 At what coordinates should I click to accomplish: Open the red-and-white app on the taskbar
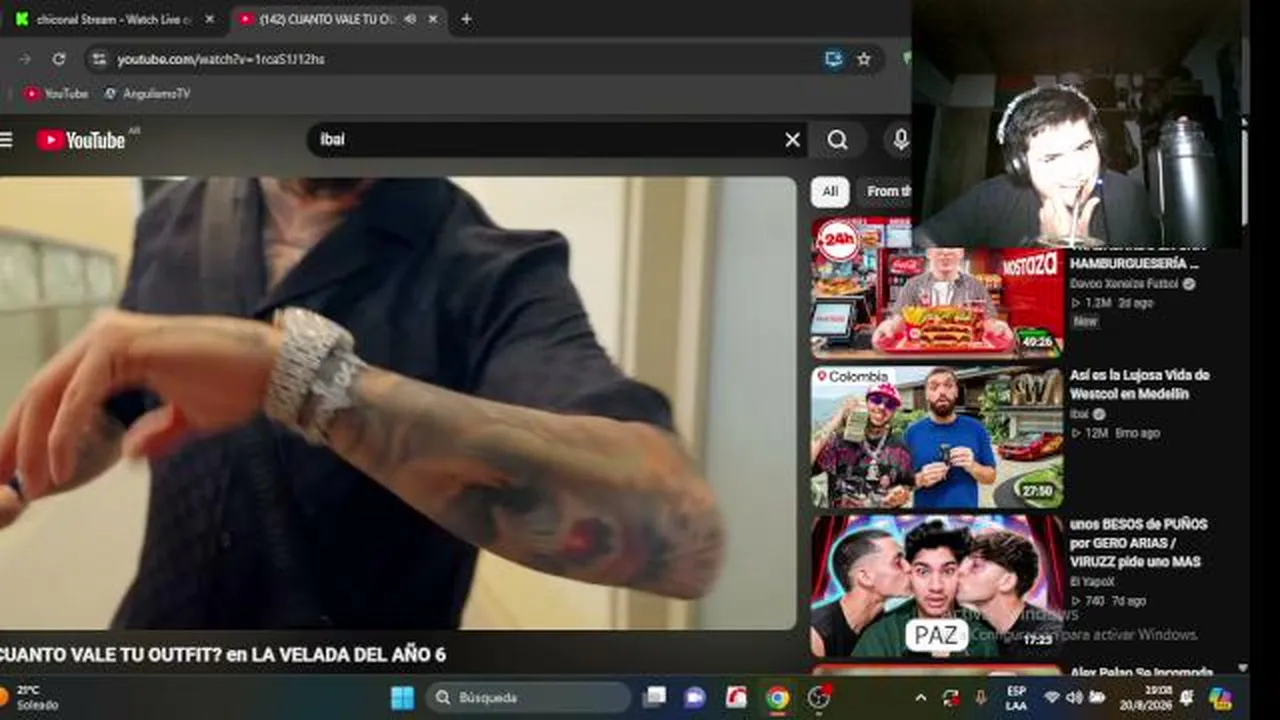736,697
